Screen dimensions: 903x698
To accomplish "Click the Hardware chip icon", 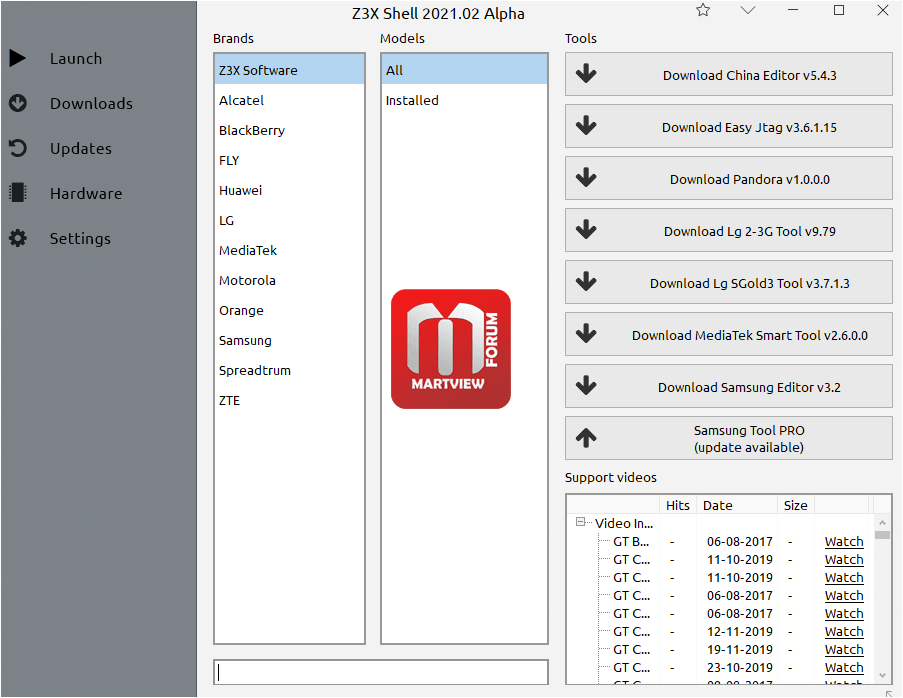I will click(x=18, y=193).
